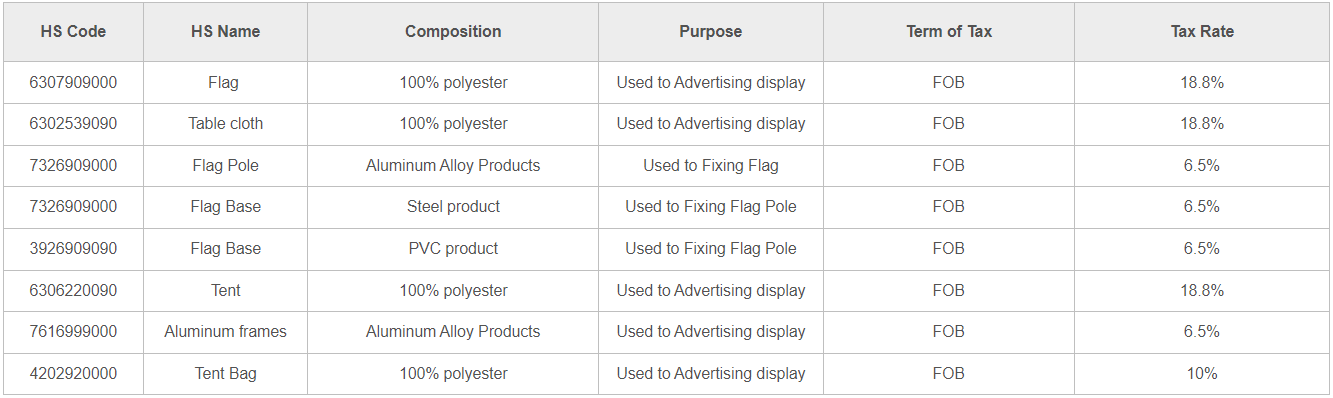Click the Term of Tax header
This screenshot has height=398, width=1333.
tap(949, 32)
